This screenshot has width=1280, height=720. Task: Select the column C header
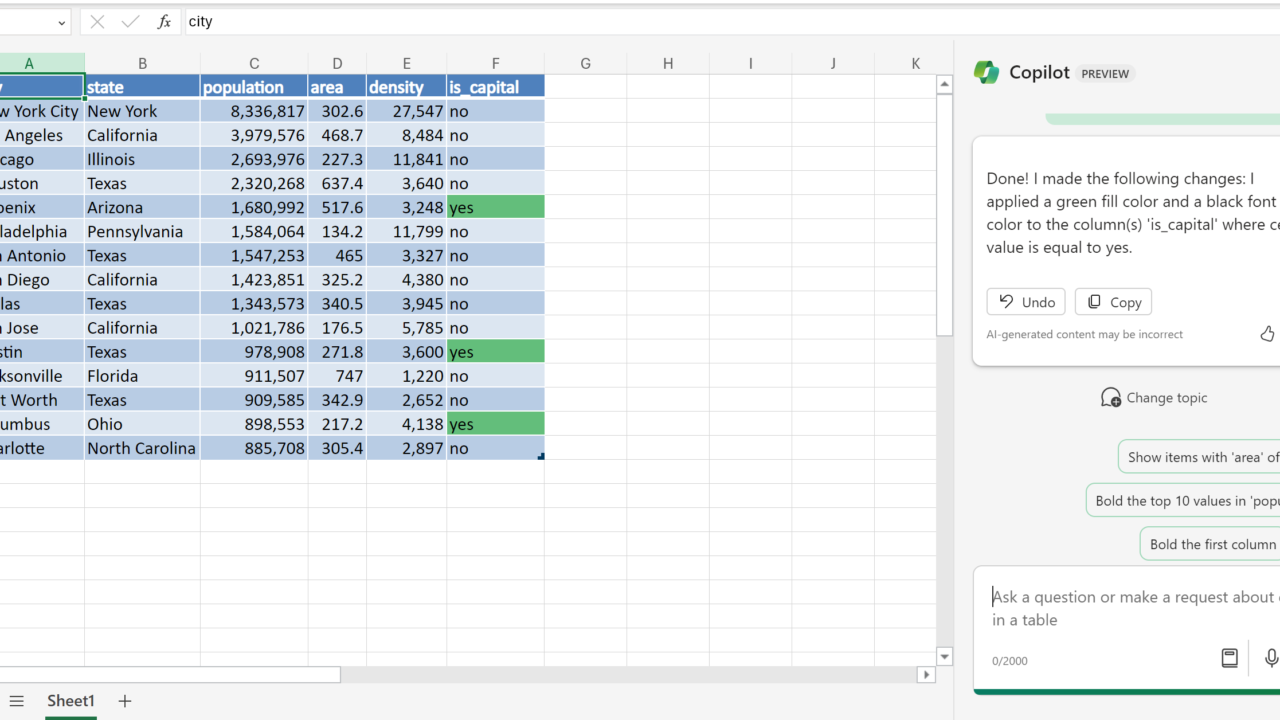254,63
